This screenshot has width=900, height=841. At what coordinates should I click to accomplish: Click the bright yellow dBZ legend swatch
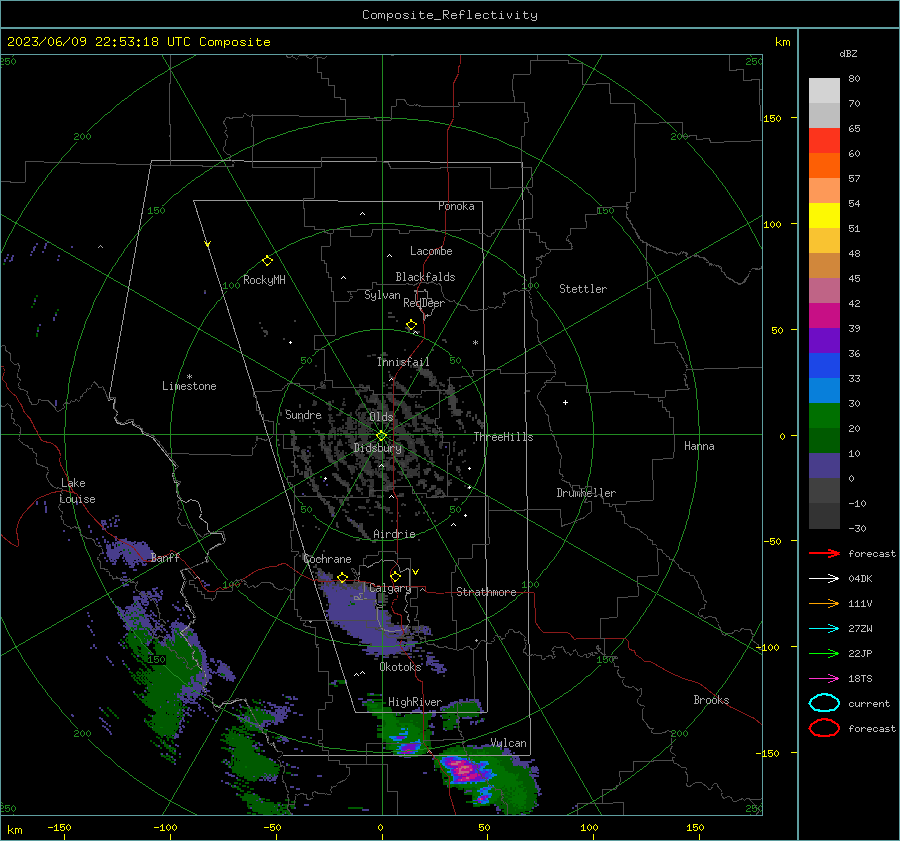[x=824, y=216]
